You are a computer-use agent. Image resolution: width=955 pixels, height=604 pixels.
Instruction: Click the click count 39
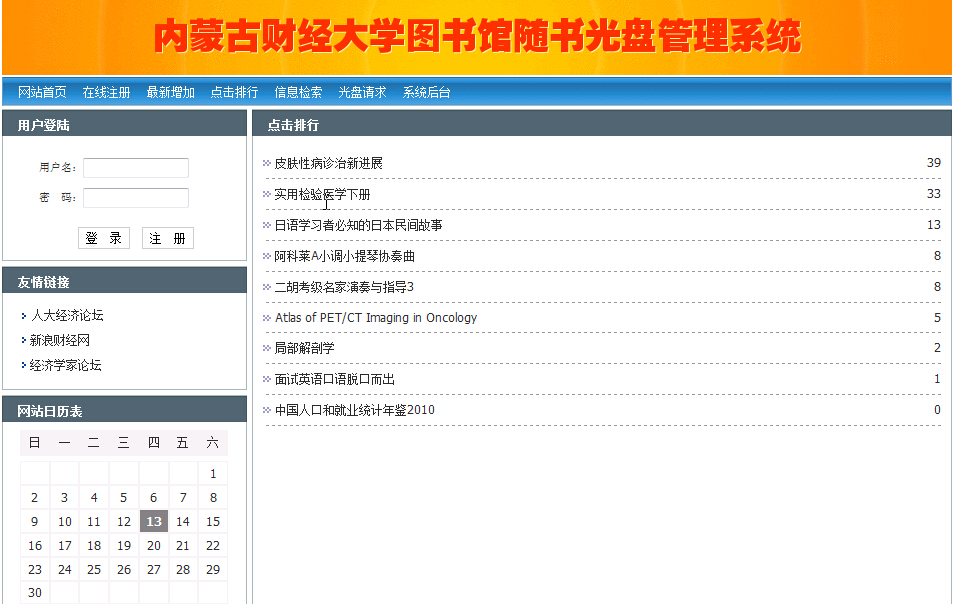click(x=934, y=163)
